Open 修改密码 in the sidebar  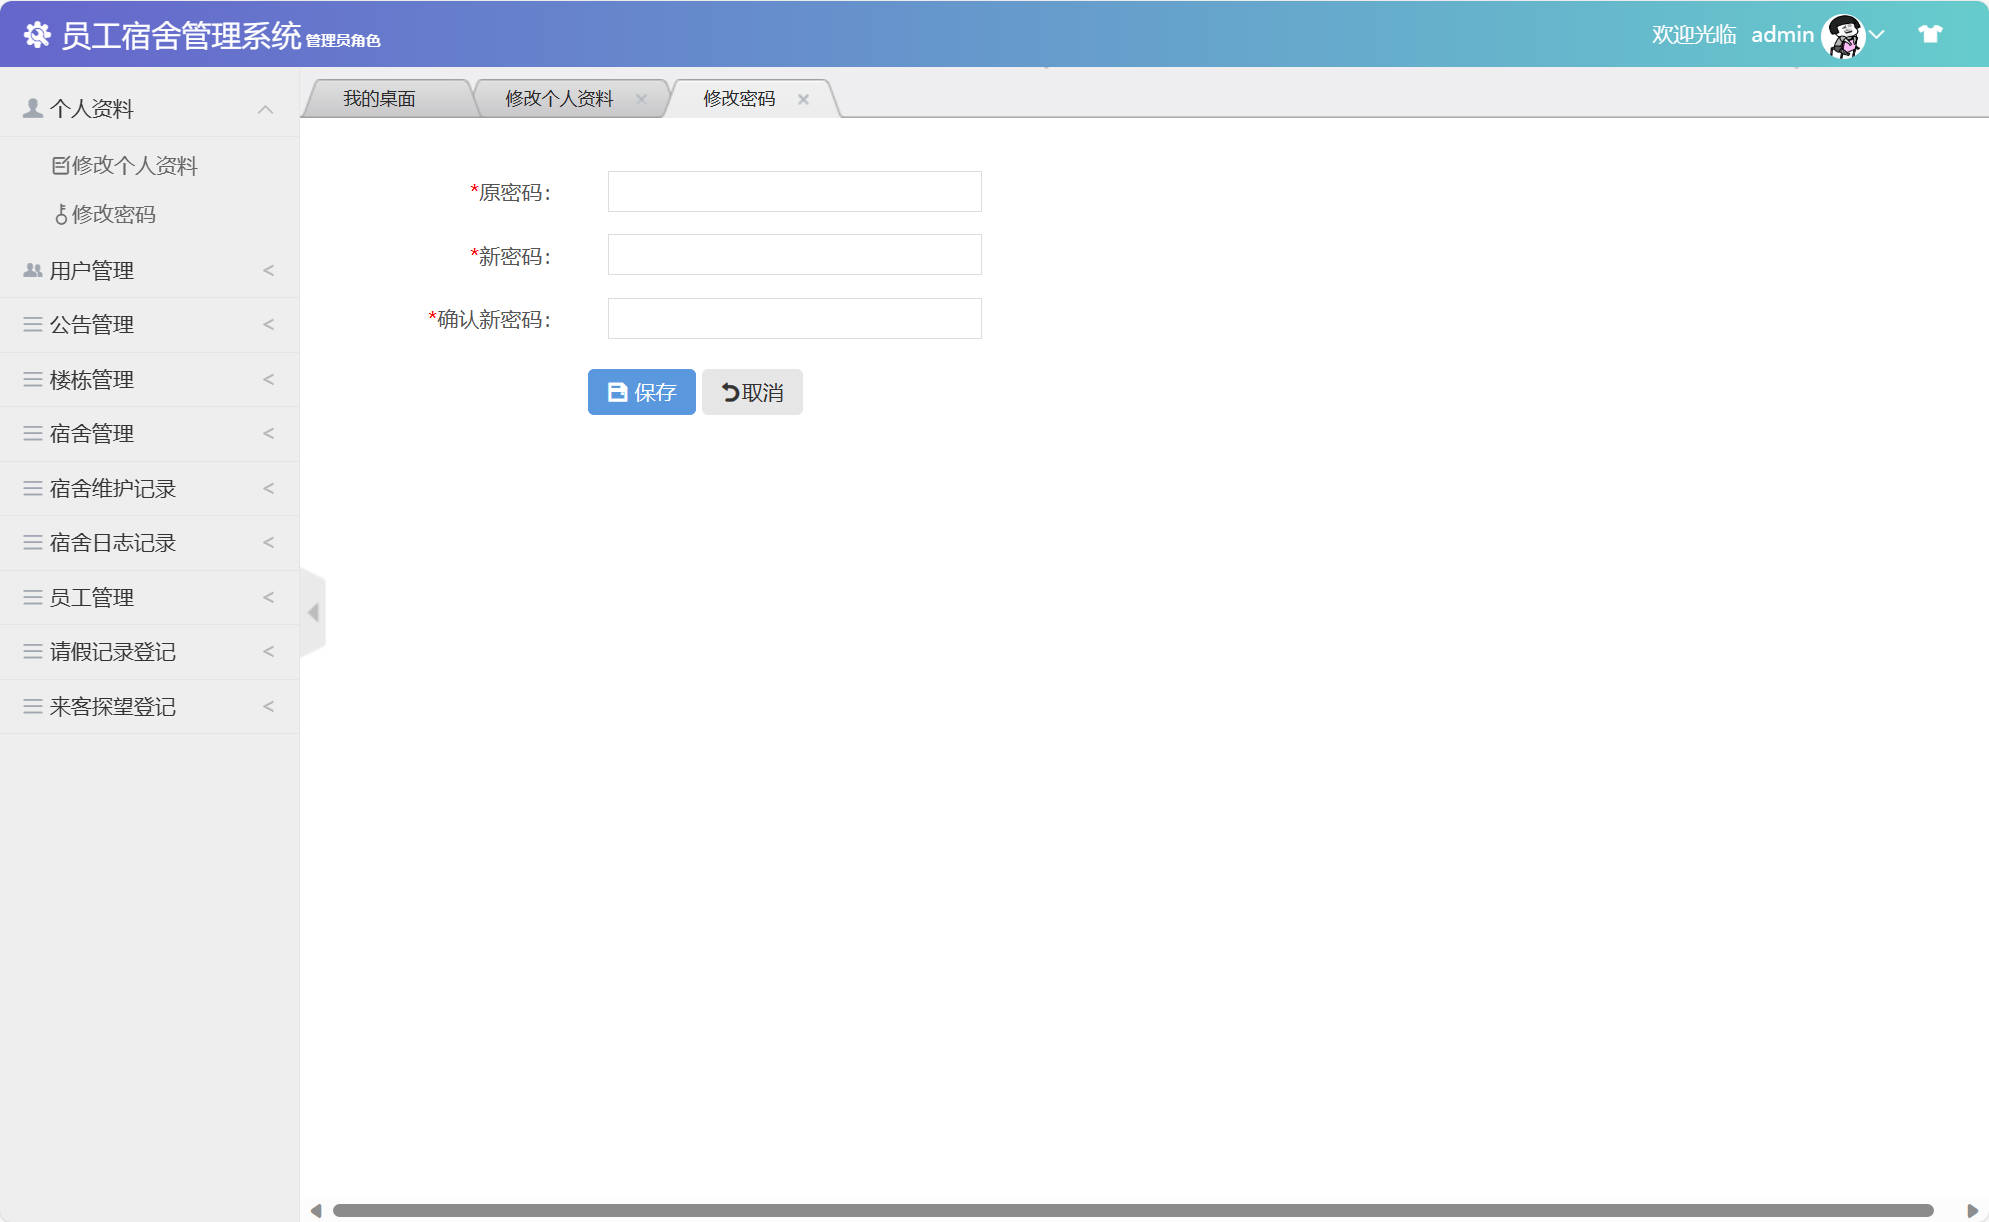point(113,214)
